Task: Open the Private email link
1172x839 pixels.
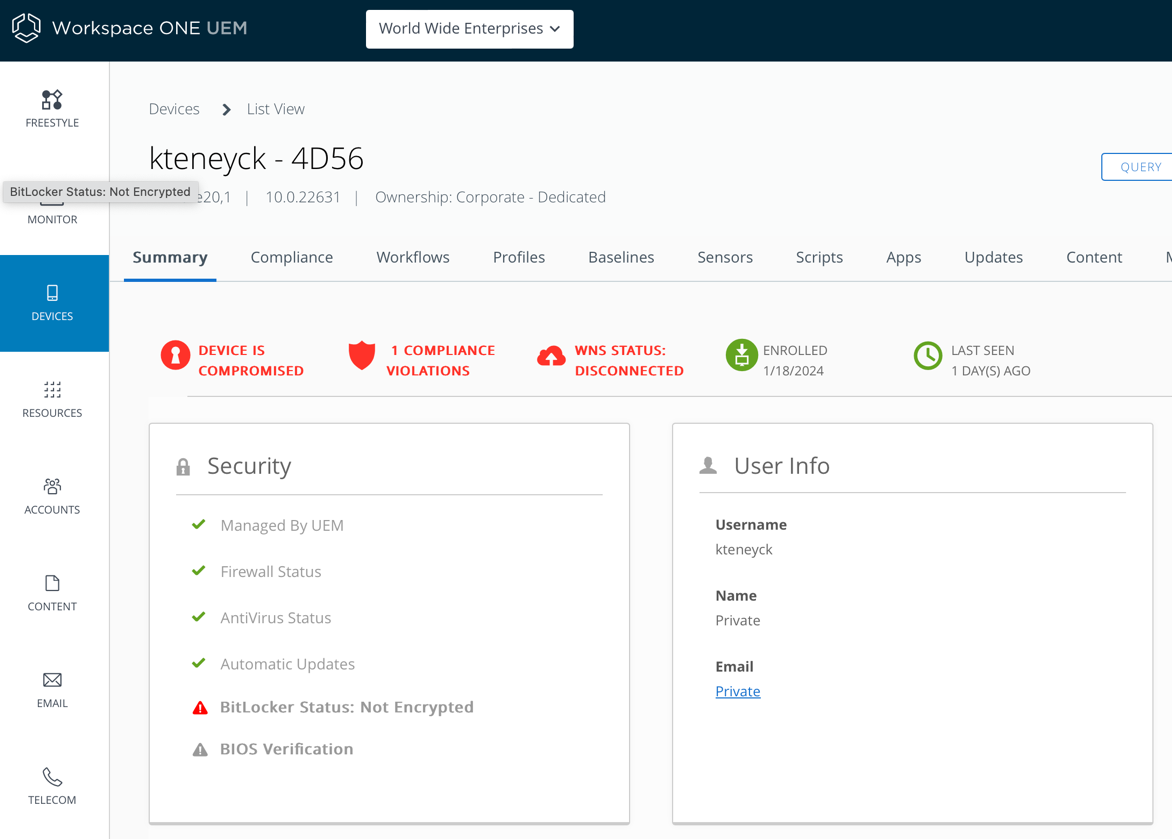Action: (738, 692)
